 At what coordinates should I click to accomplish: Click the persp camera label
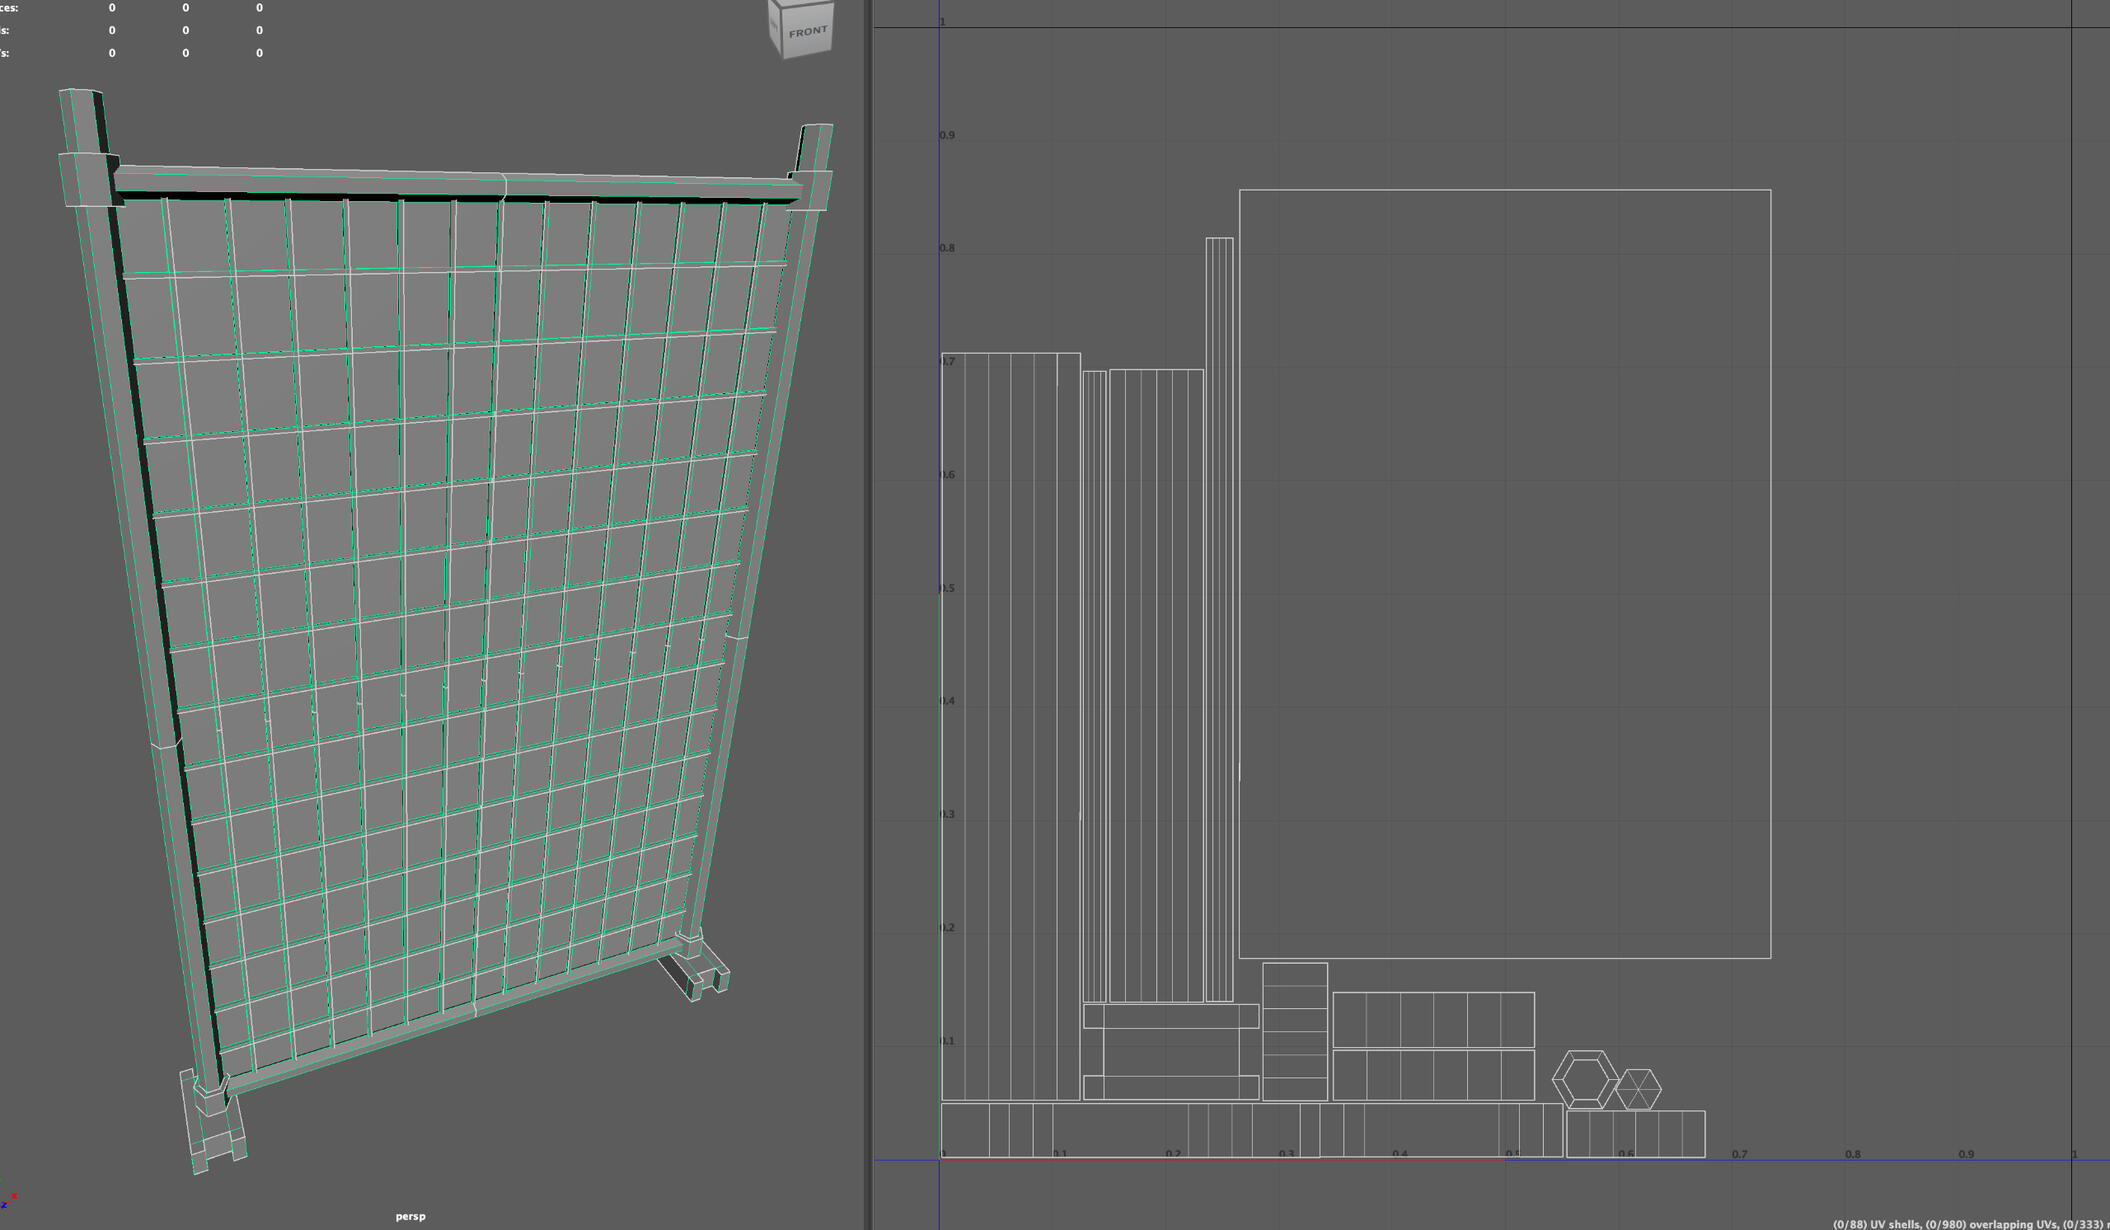(410, 1216)
